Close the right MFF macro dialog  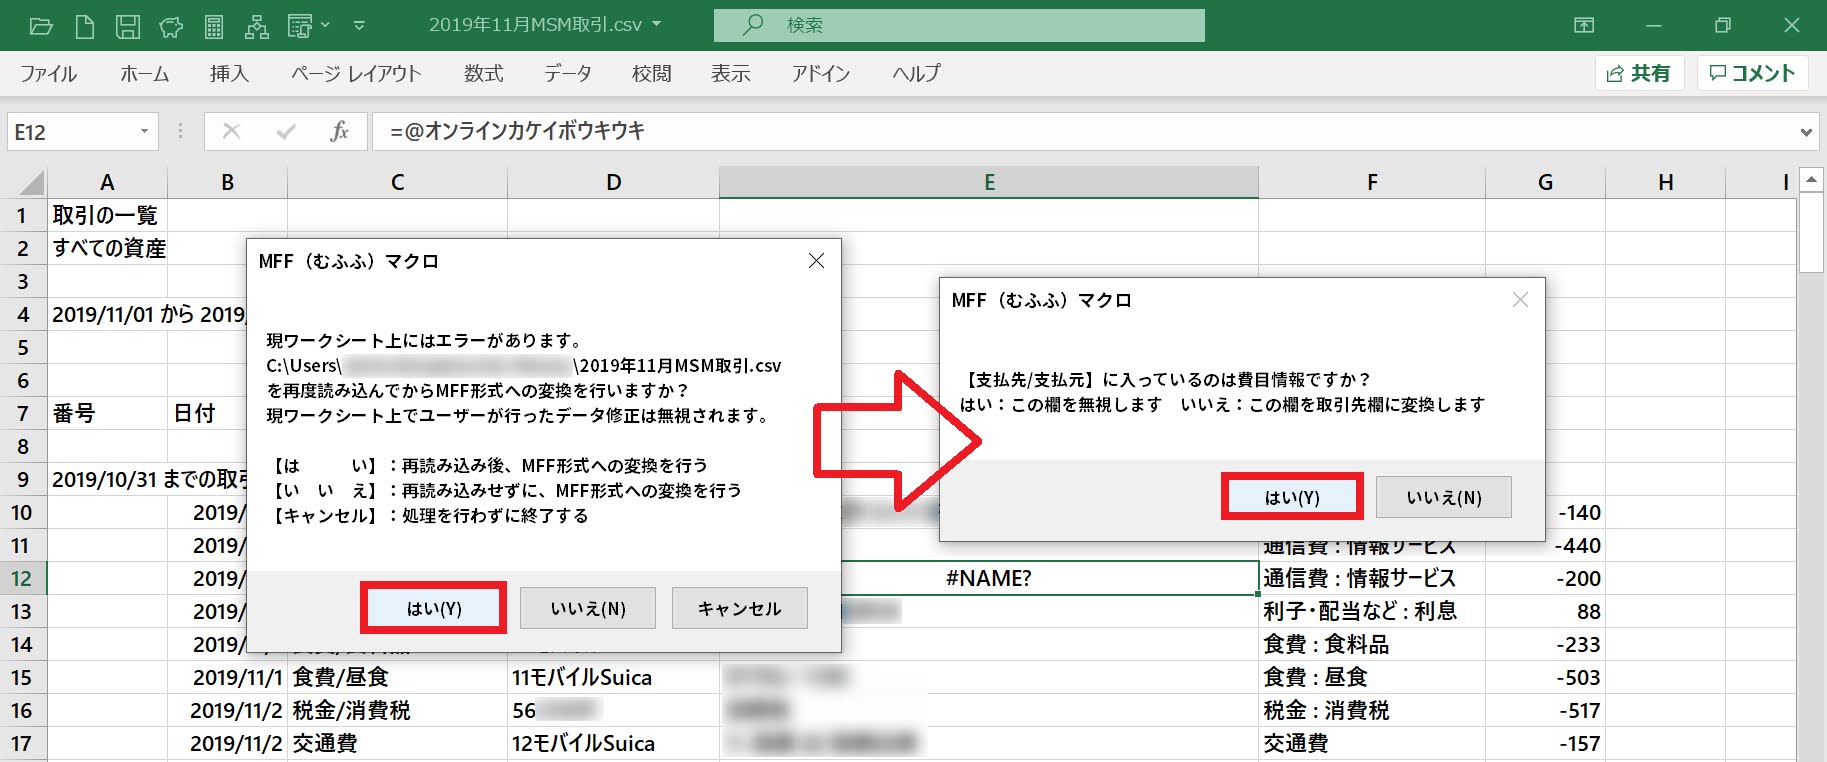pos(1520,300)
